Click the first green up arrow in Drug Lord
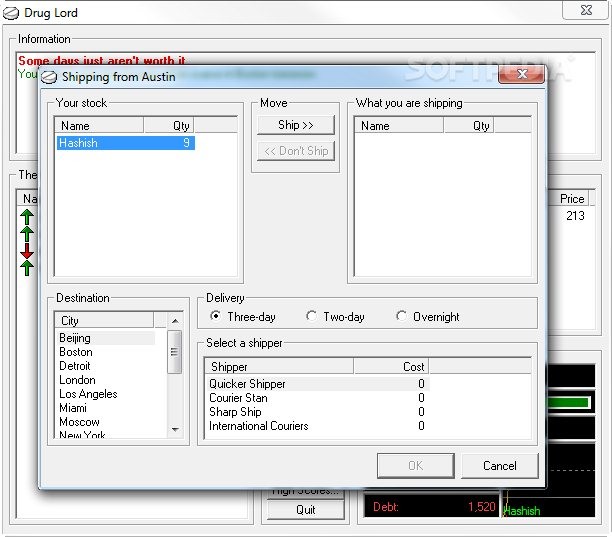Screen dimensions: 612x537 pos(27,217)
